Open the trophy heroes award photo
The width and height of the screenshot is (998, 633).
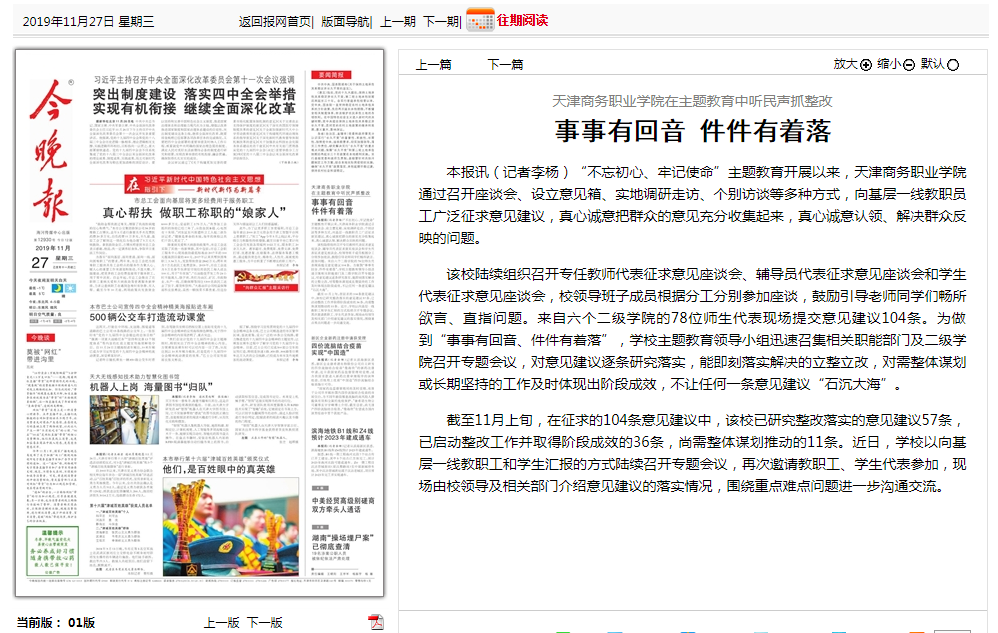[230, 526]
